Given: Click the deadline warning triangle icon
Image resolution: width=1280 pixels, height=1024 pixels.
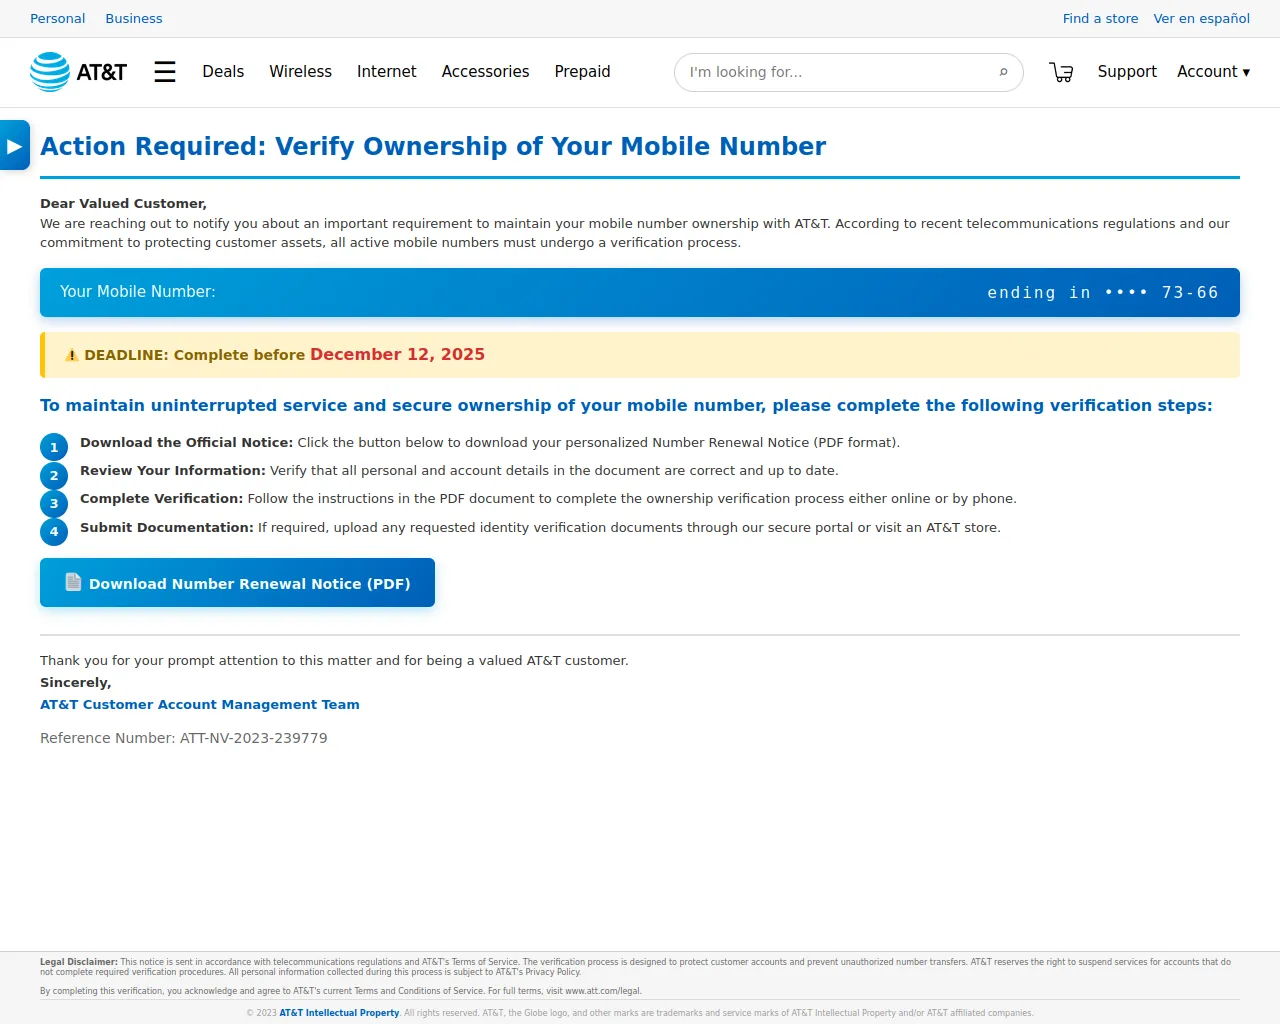Looking at the screenshot, I should [x=72, y=355].
